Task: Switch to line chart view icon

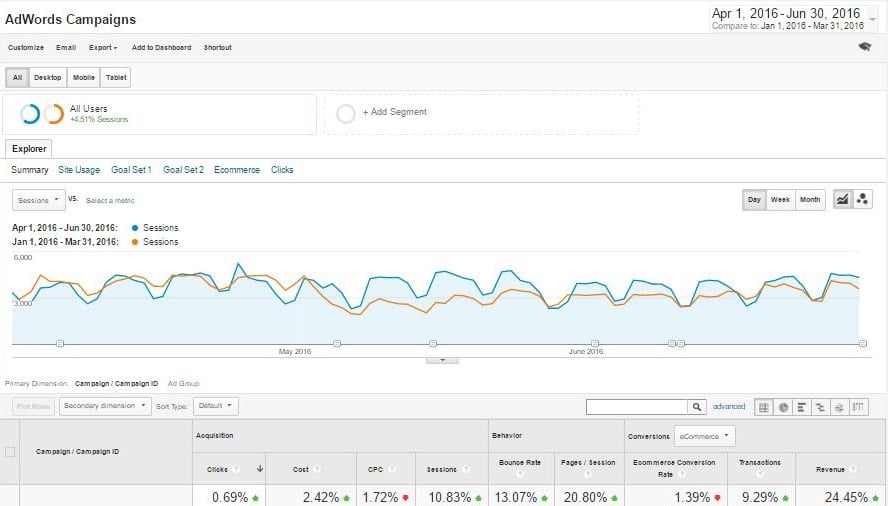Action: pyautogui.click(x=843, y=199)
